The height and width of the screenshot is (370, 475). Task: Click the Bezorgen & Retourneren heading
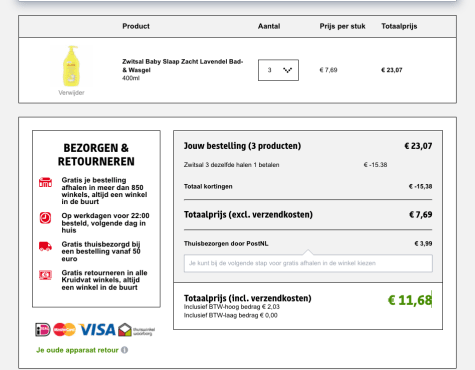[96, 155]
